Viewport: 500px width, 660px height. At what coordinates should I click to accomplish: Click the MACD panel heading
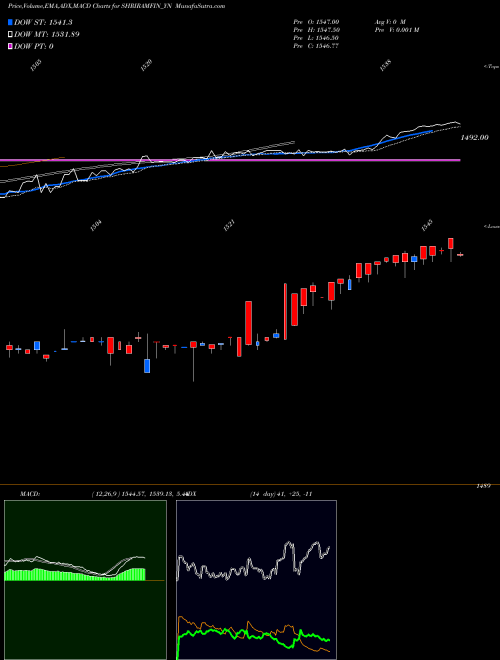[29, 494]
